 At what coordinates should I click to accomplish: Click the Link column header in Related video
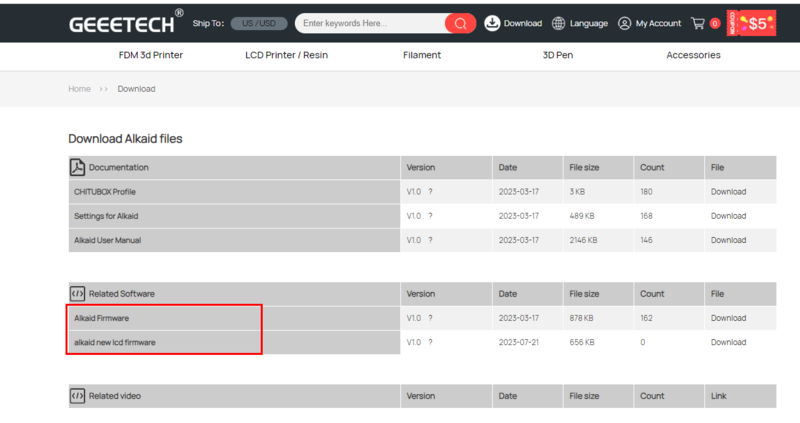pos(718,395)
